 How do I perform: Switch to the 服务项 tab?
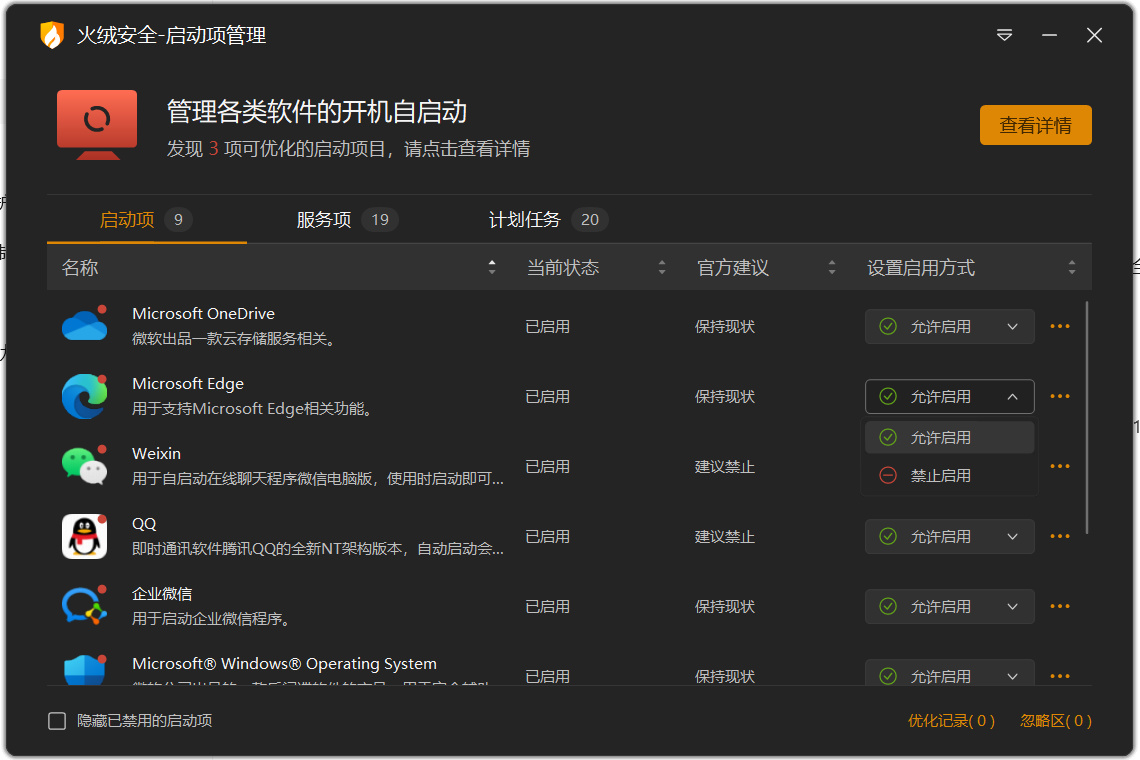tap(347, 220)
